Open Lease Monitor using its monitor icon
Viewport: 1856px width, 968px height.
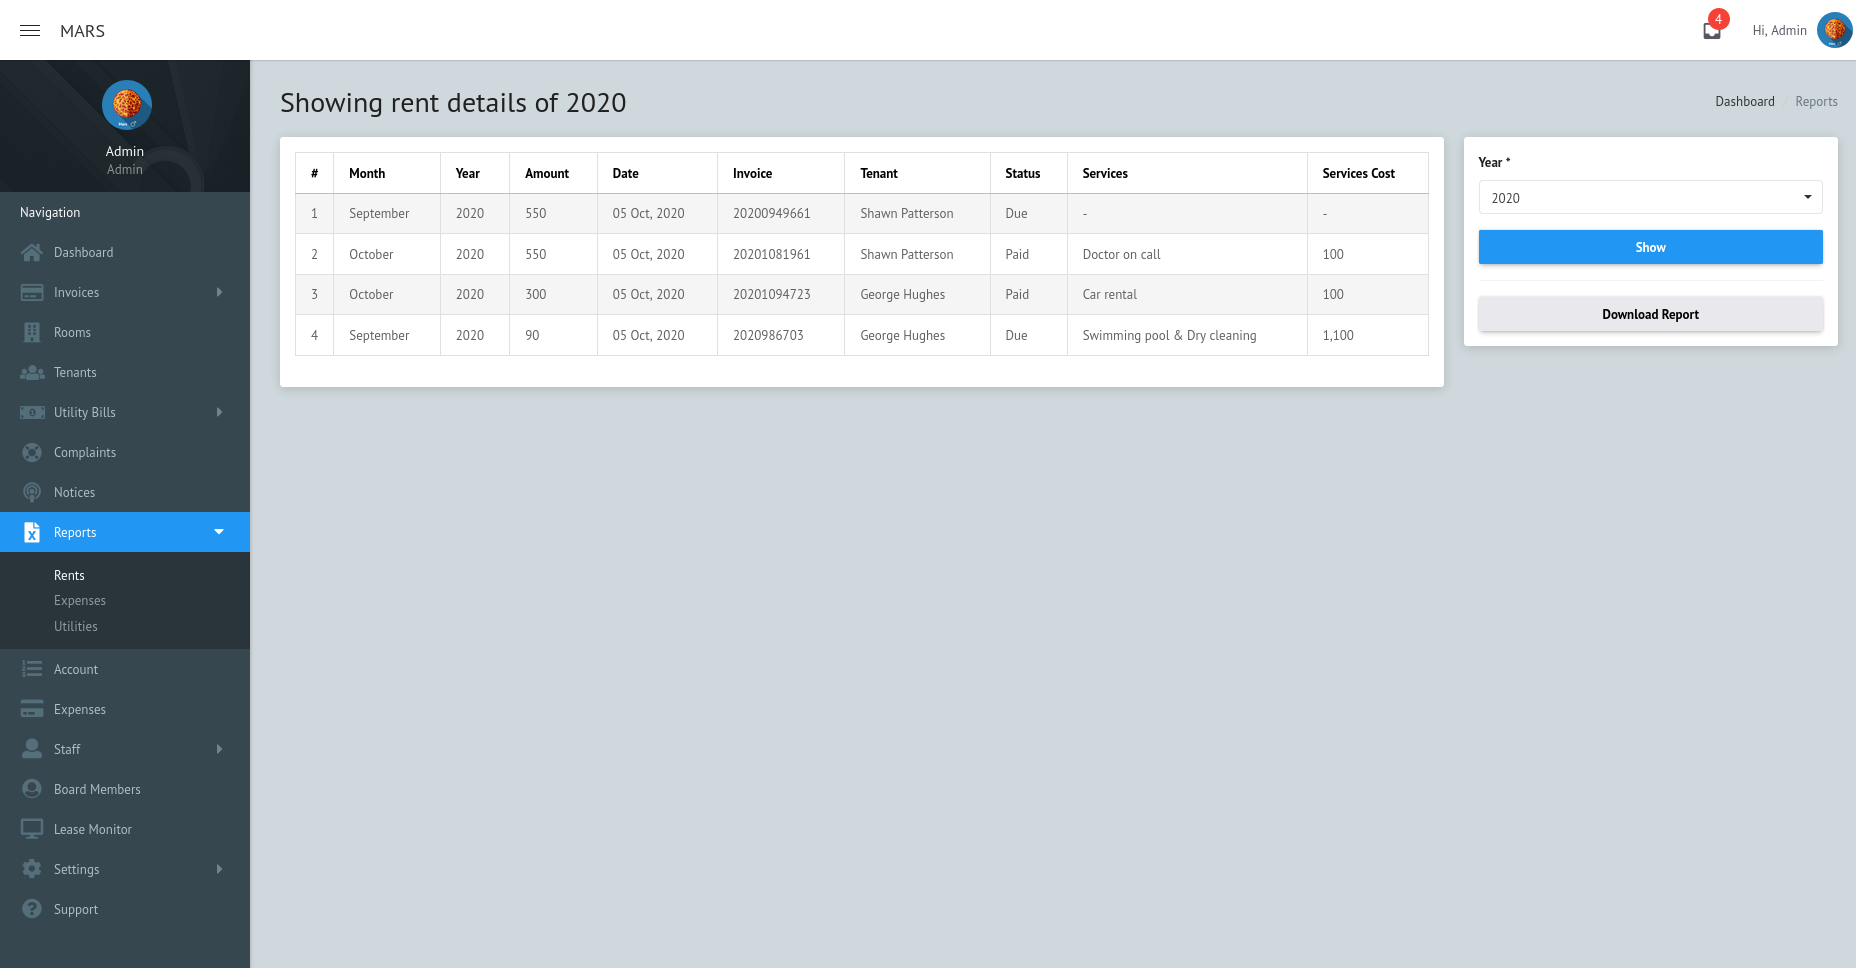(32, 829)
